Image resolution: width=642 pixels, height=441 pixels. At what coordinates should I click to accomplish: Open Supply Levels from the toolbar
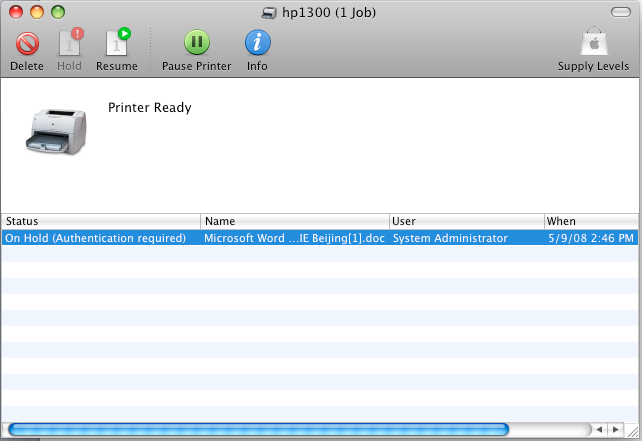(594, 42)
